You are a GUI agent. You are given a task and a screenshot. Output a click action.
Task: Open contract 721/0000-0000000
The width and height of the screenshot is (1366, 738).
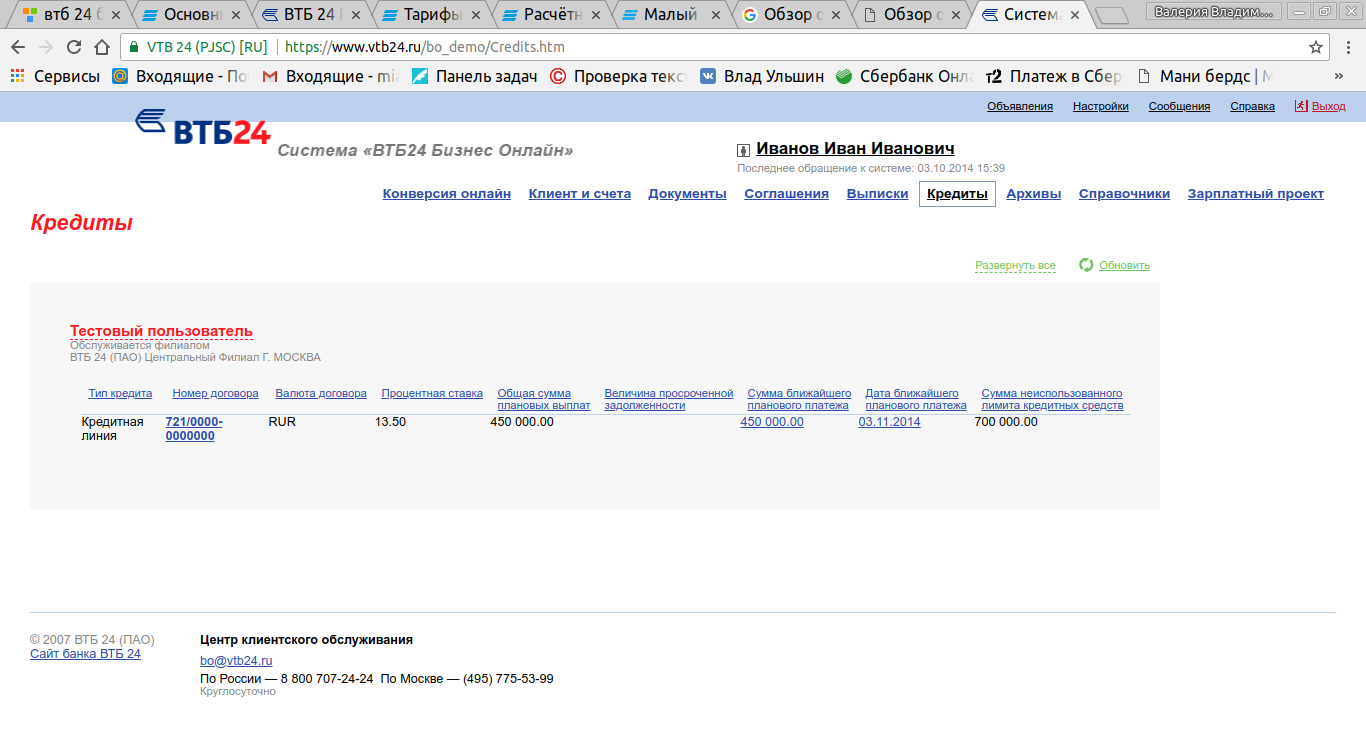pos(194,429)
